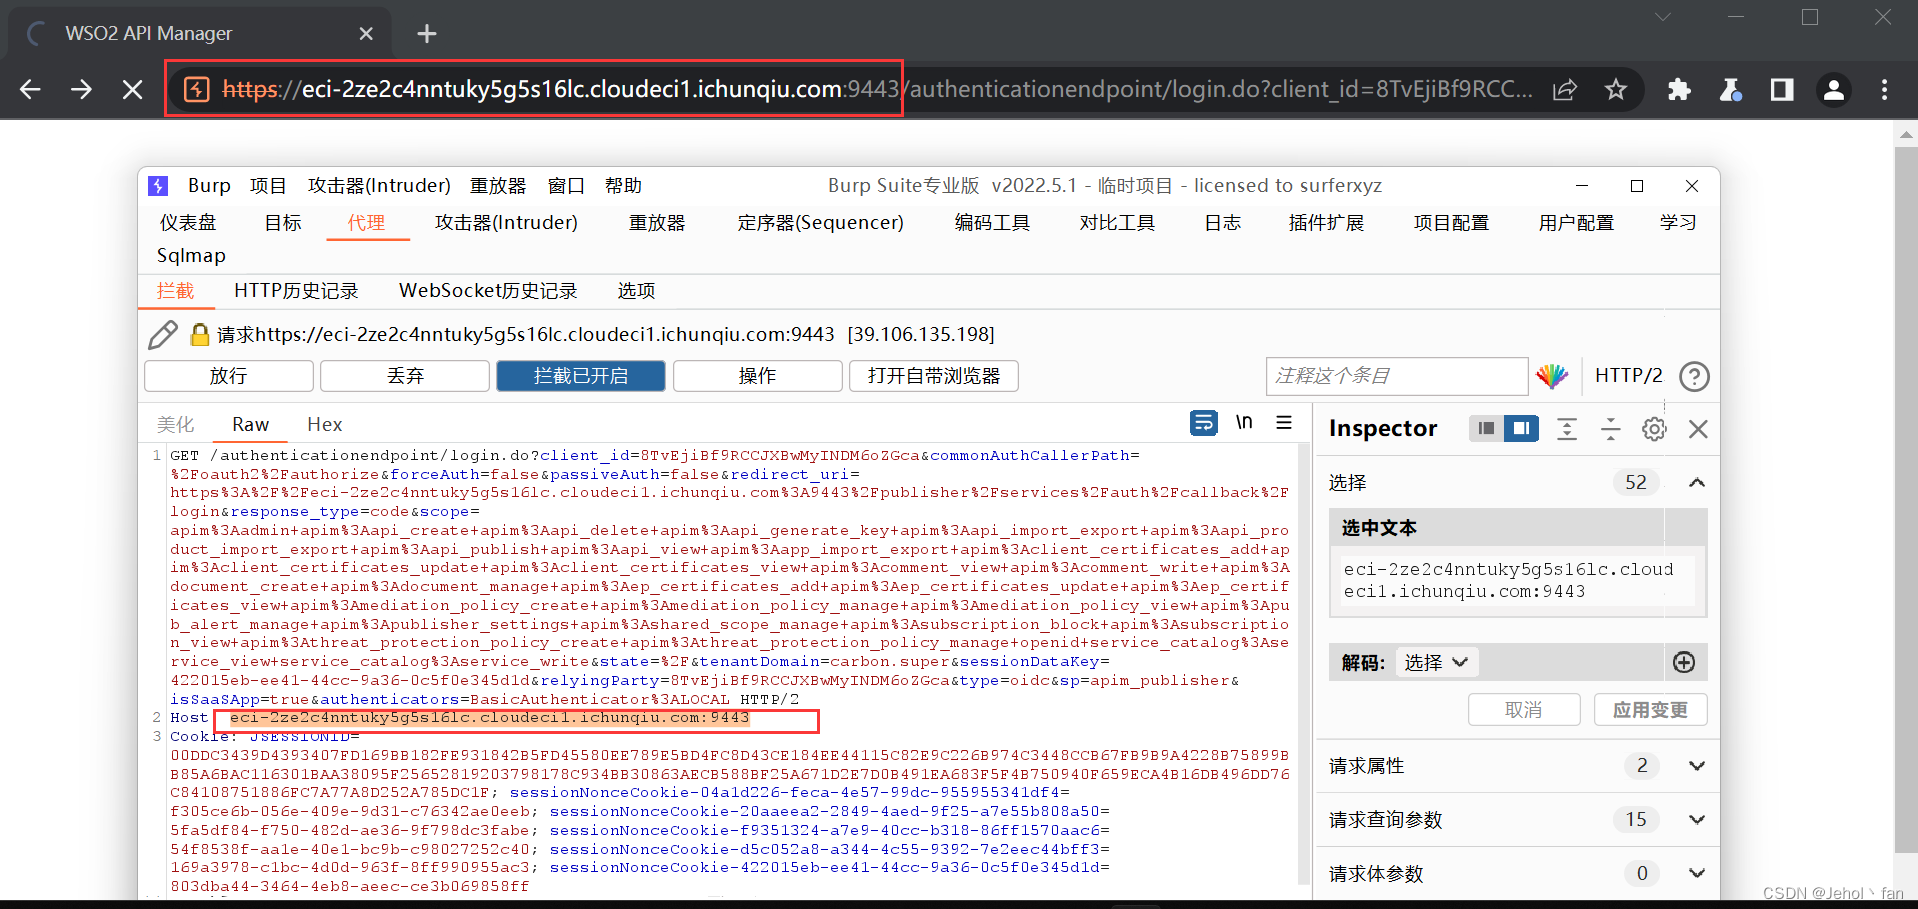Open a new browser tab

pyautogui.click(x=427, y=34)
